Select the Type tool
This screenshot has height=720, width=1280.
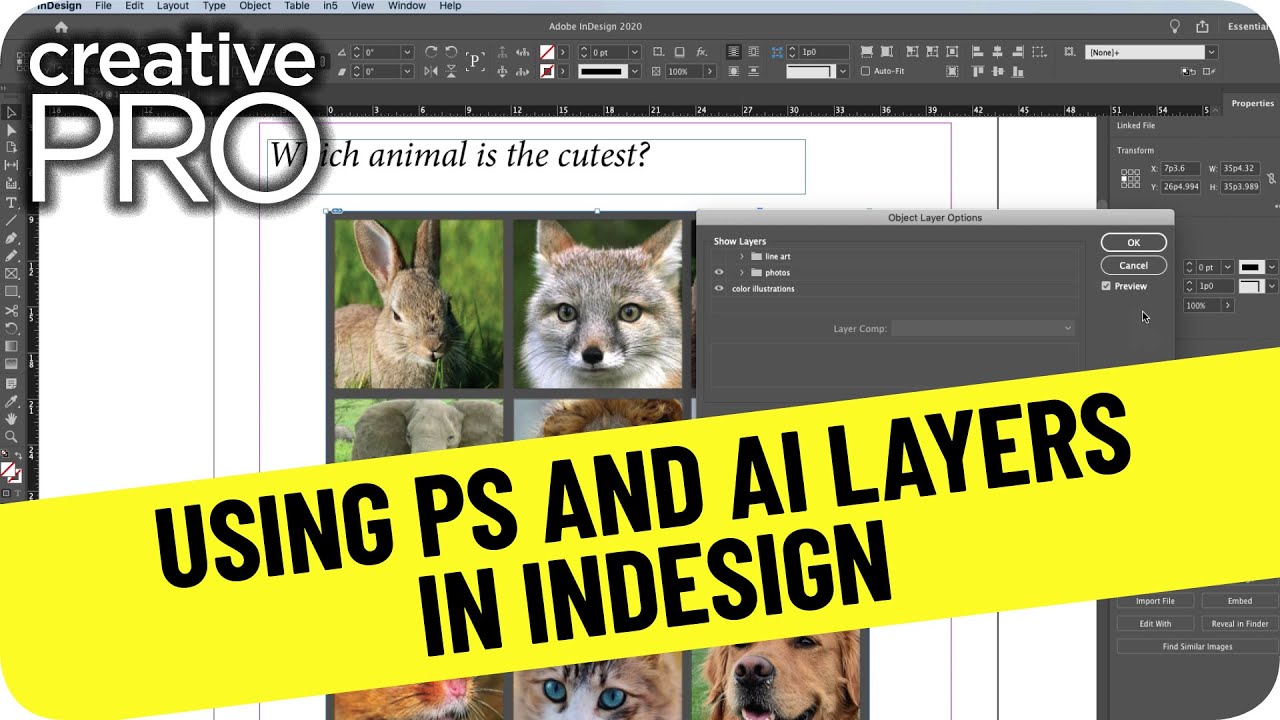11,202
